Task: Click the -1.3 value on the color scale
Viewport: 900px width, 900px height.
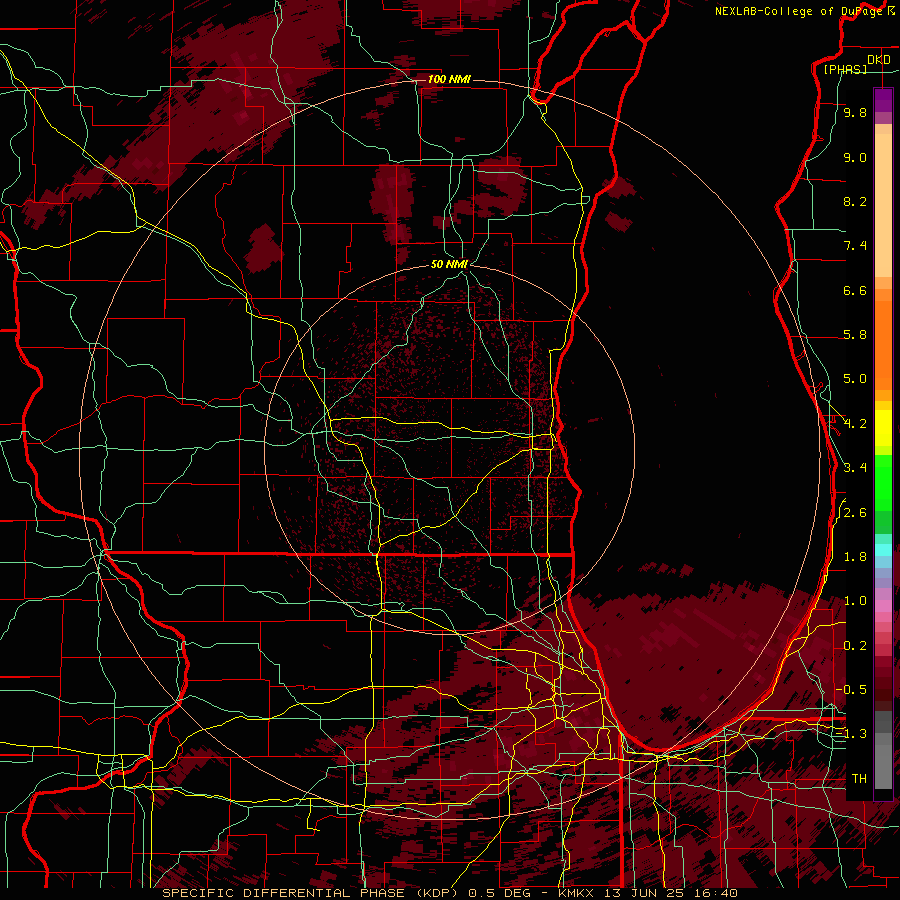Action: [851, 734]
